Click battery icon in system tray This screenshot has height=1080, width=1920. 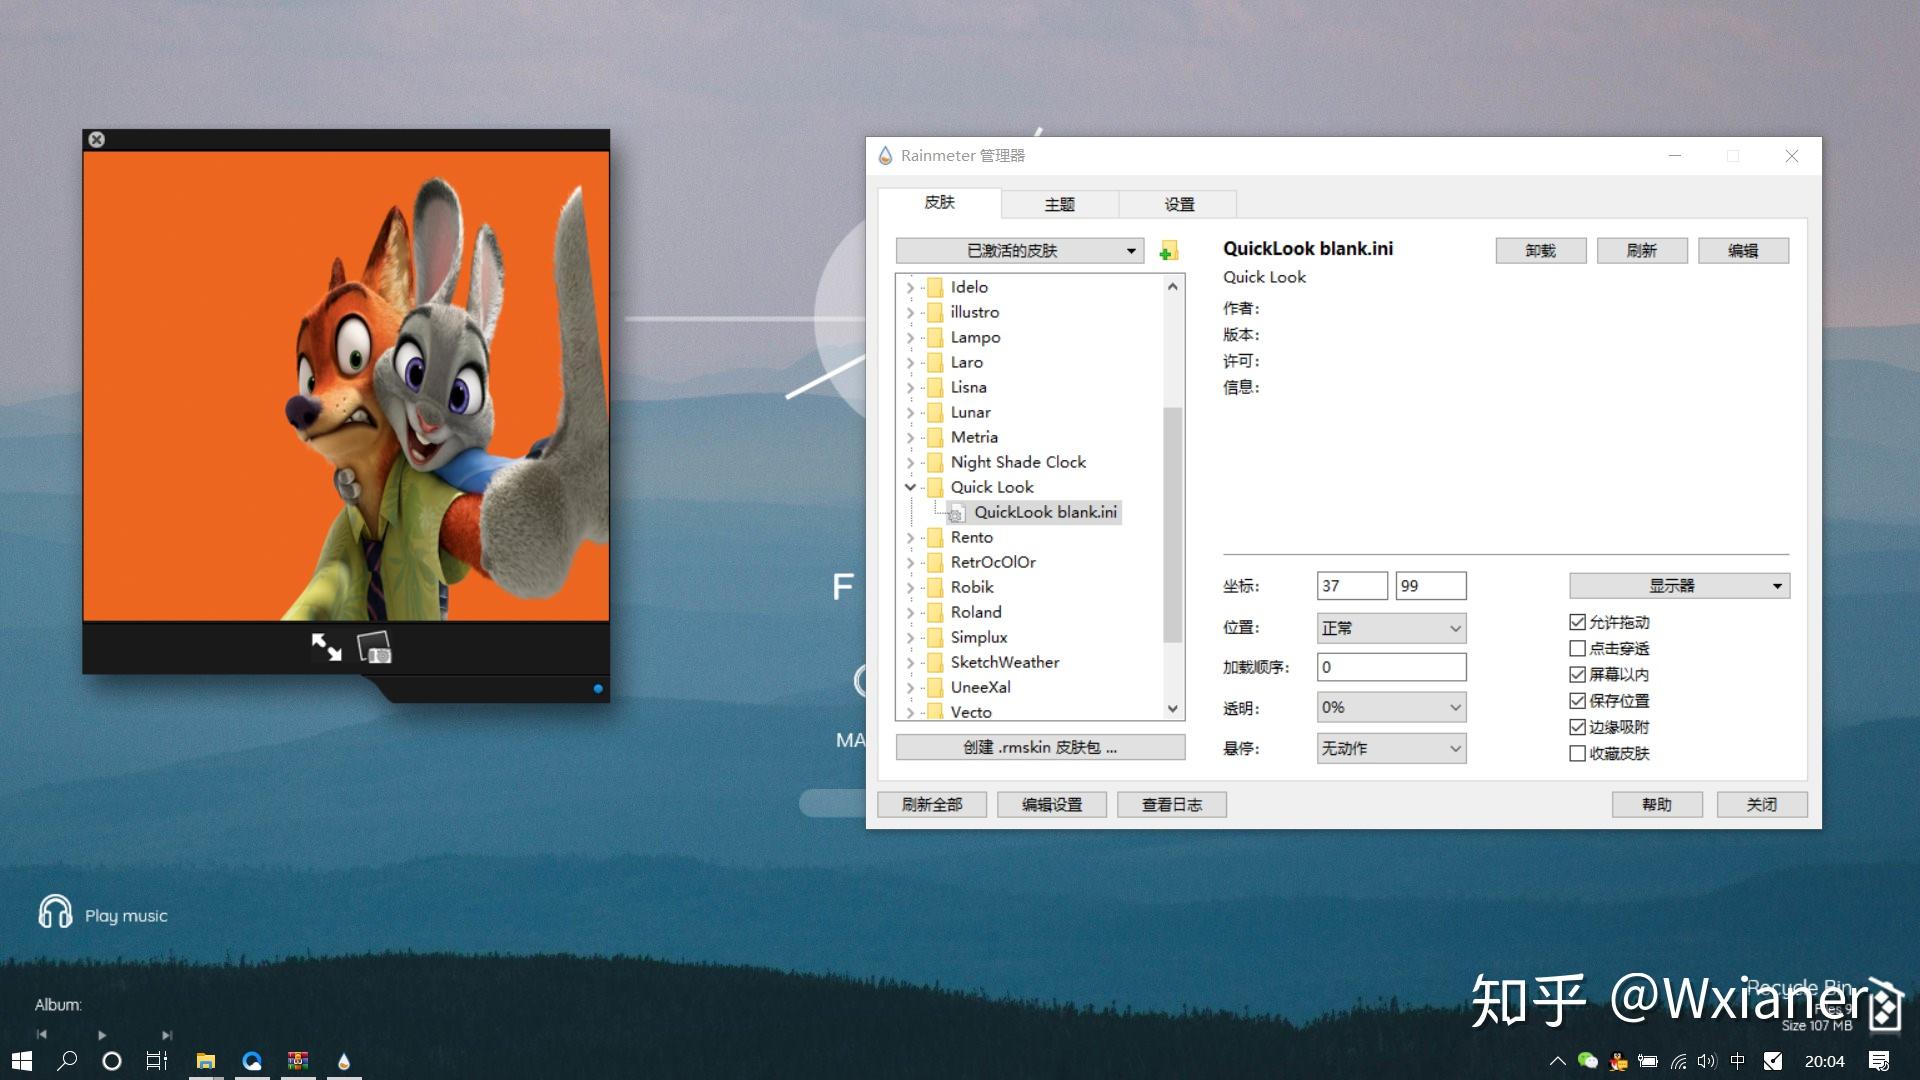[x=1648, y=1061]
